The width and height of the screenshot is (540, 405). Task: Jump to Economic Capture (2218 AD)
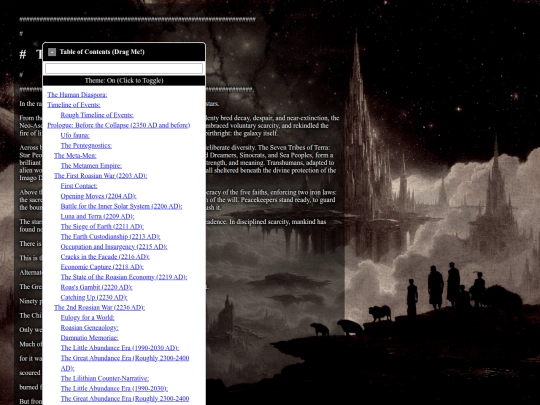tap(102, 267)
